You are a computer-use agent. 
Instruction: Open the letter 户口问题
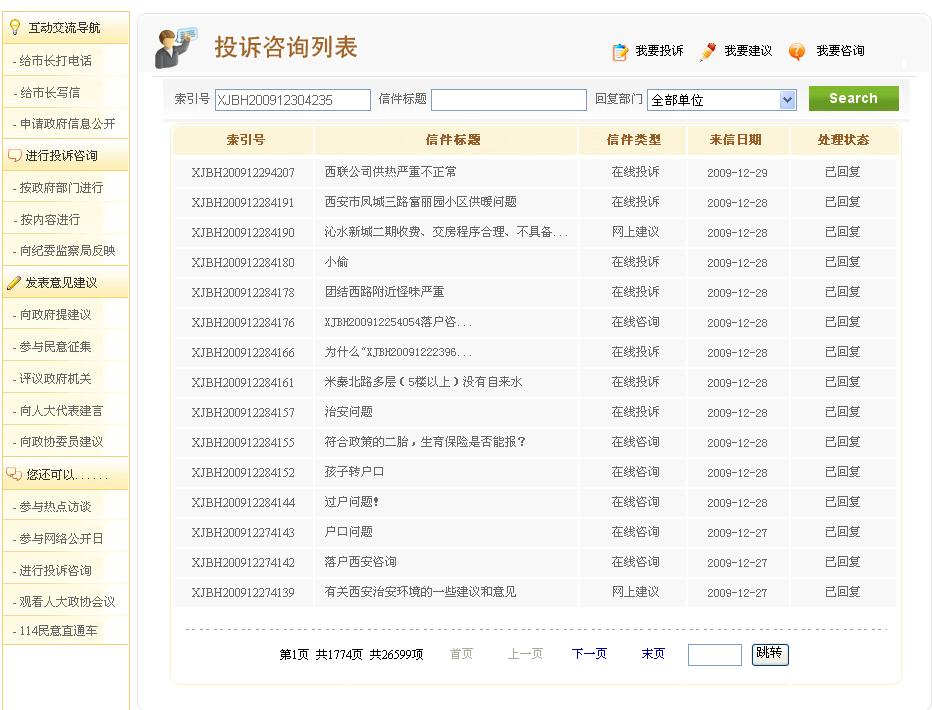pyautogui.click(x=348, y=532)
